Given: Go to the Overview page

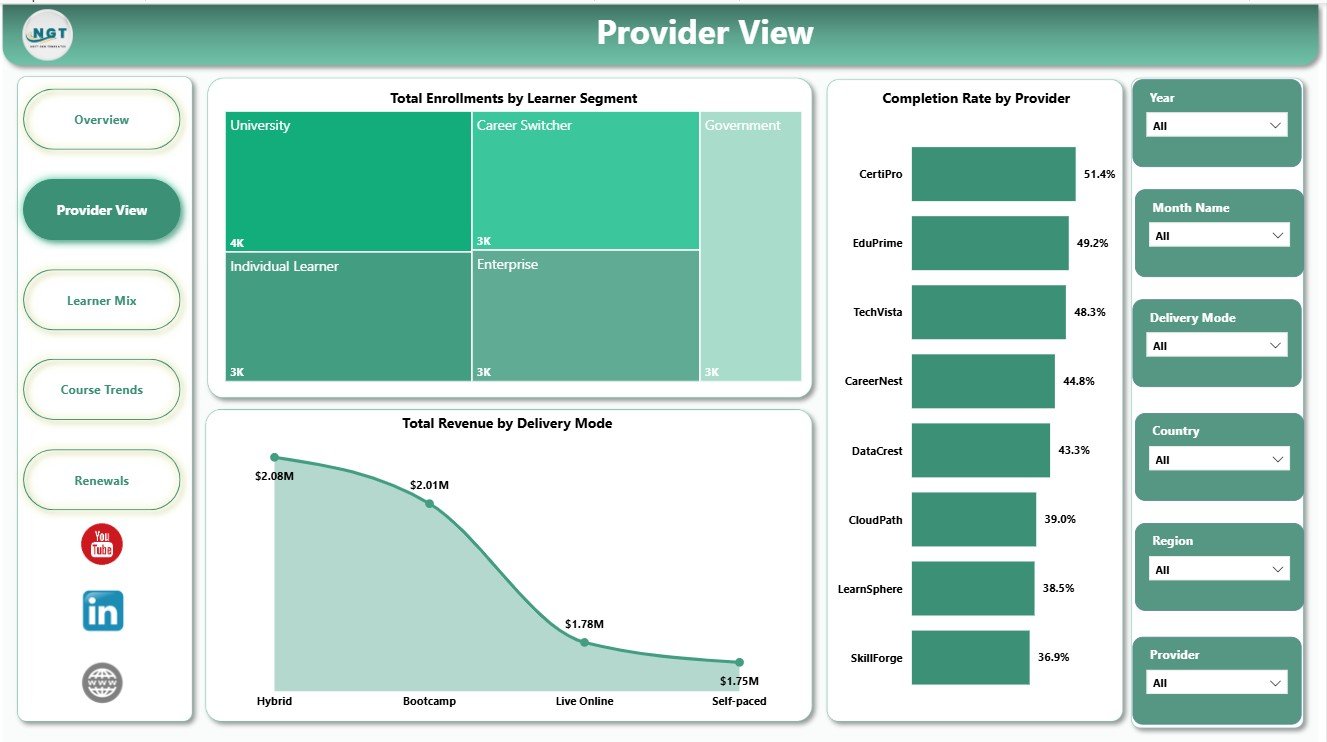Looking at the screenshot, I should click(x=102, y=120).
